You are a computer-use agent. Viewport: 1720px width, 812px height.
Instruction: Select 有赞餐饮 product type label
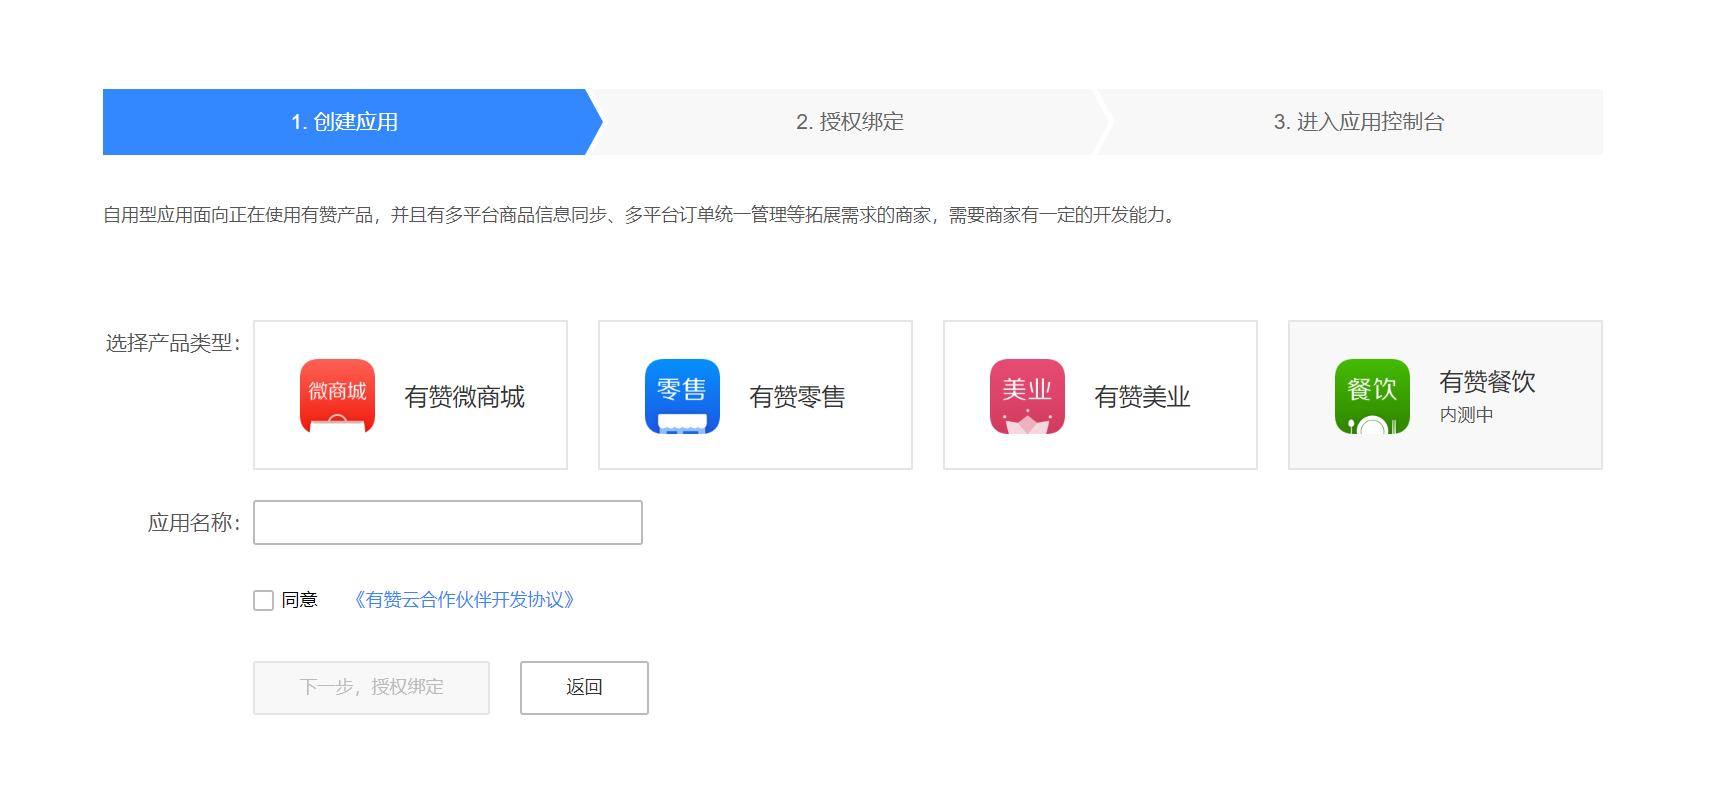coord(1487,382)
